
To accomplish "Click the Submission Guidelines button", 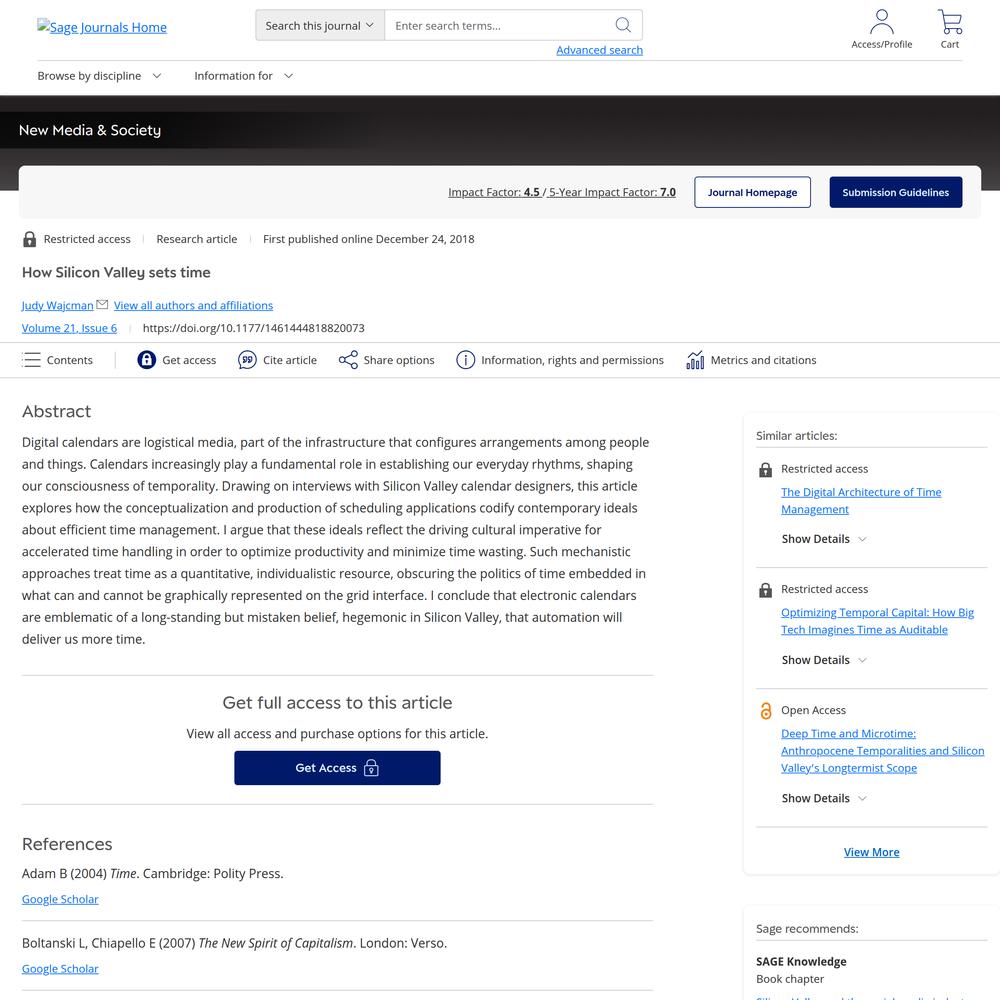I will pos(895,192).
